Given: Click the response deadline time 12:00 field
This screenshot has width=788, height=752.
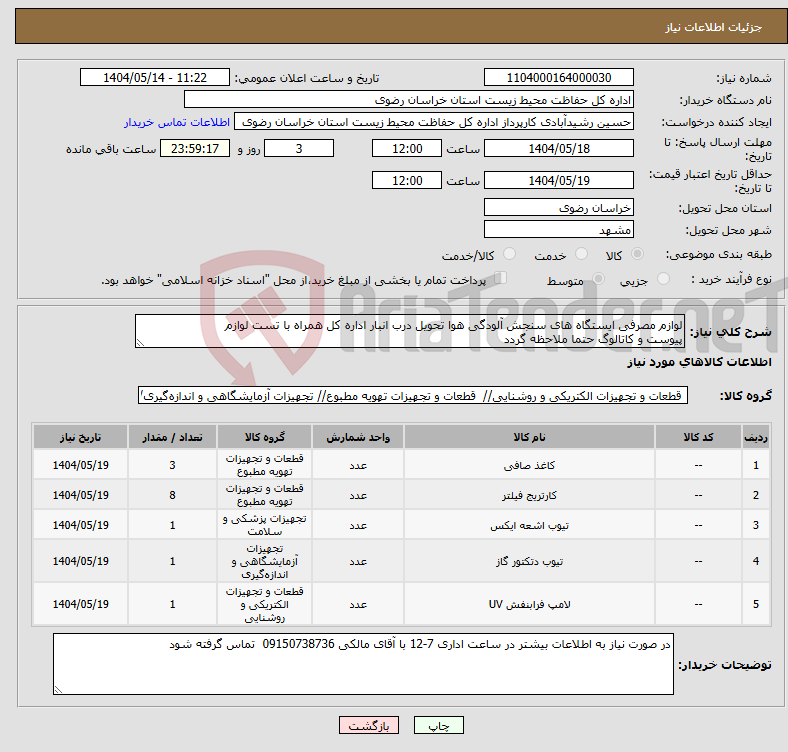Looking at the screenshot, I should tap(407, 148).
